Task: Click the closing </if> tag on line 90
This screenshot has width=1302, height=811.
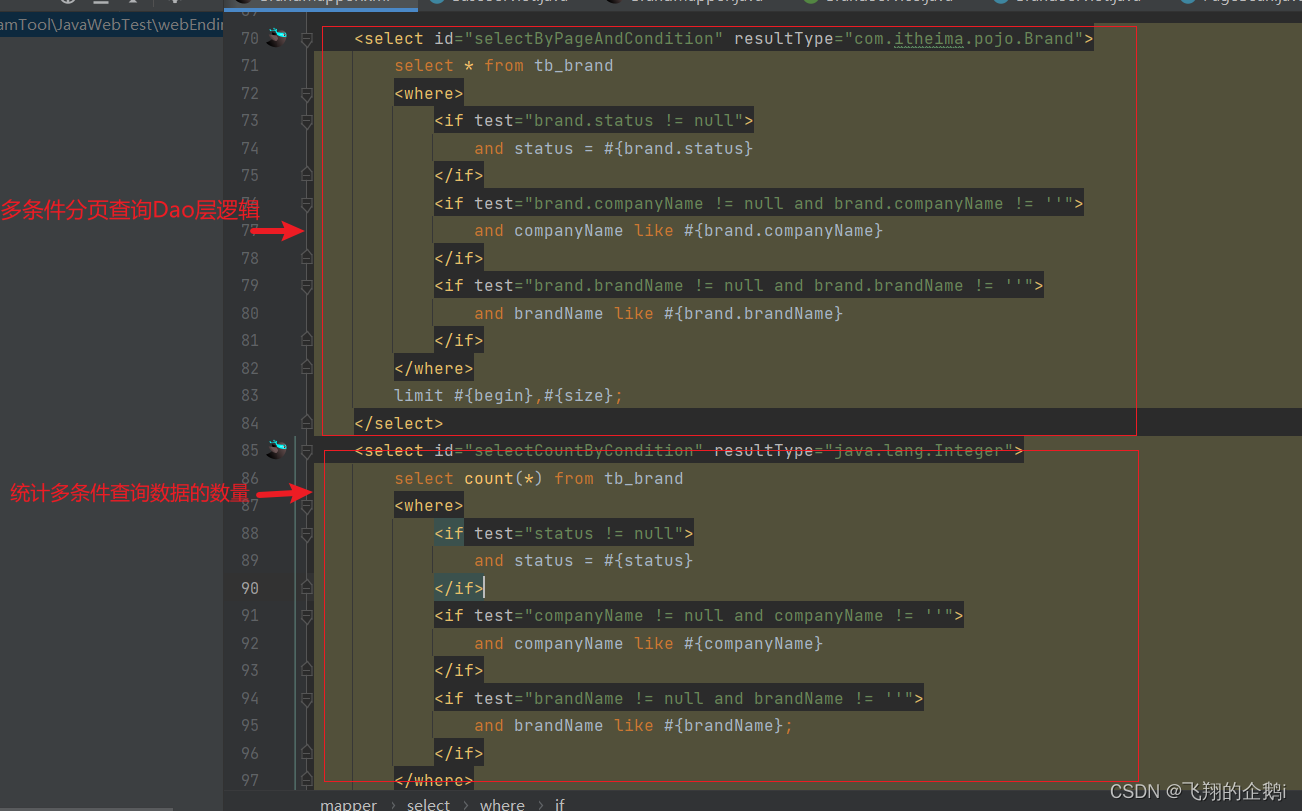Action: point(459,588)
